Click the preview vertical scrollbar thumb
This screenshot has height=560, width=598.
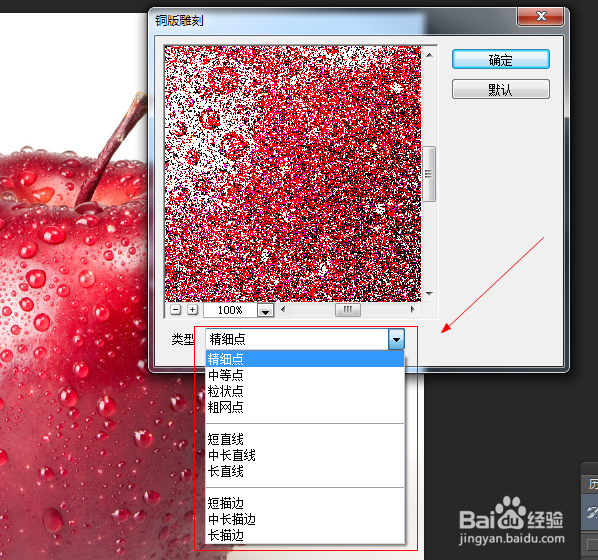429,174
